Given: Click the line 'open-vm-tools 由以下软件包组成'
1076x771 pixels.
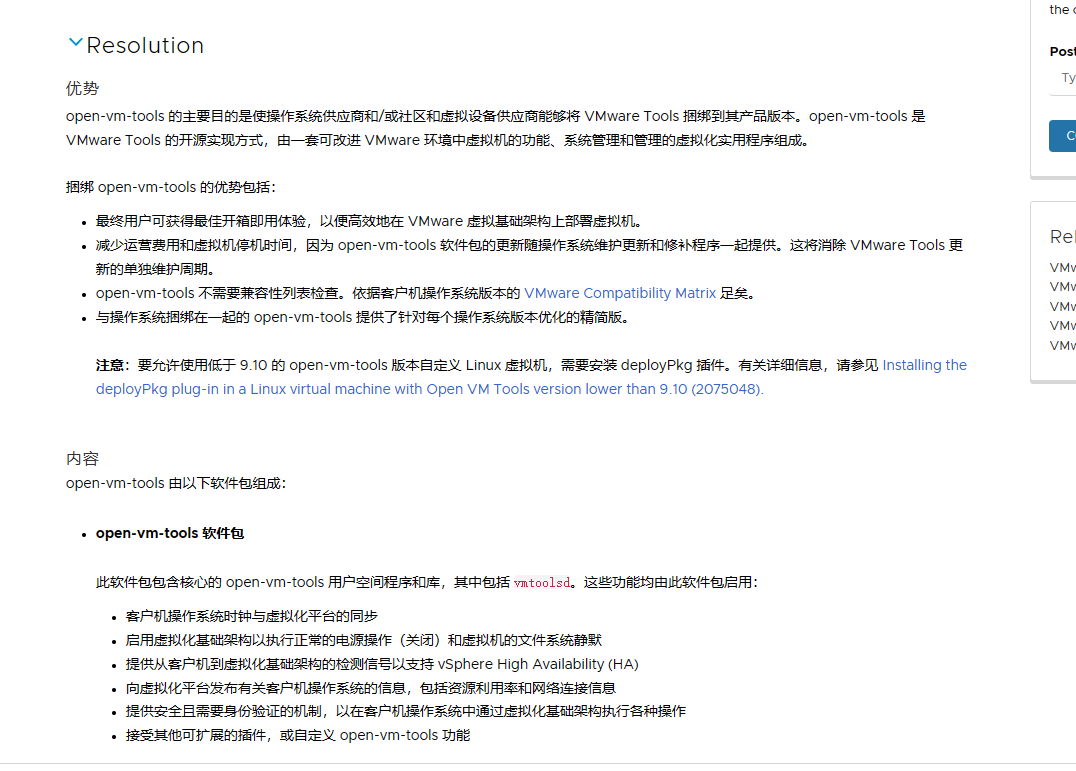Looking at the screenshot, I should tap(176, 483).
